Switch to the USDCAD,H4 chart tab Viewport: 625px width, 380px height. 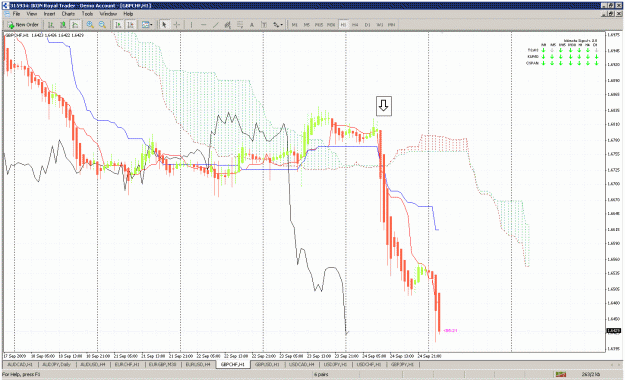point(301,364)
